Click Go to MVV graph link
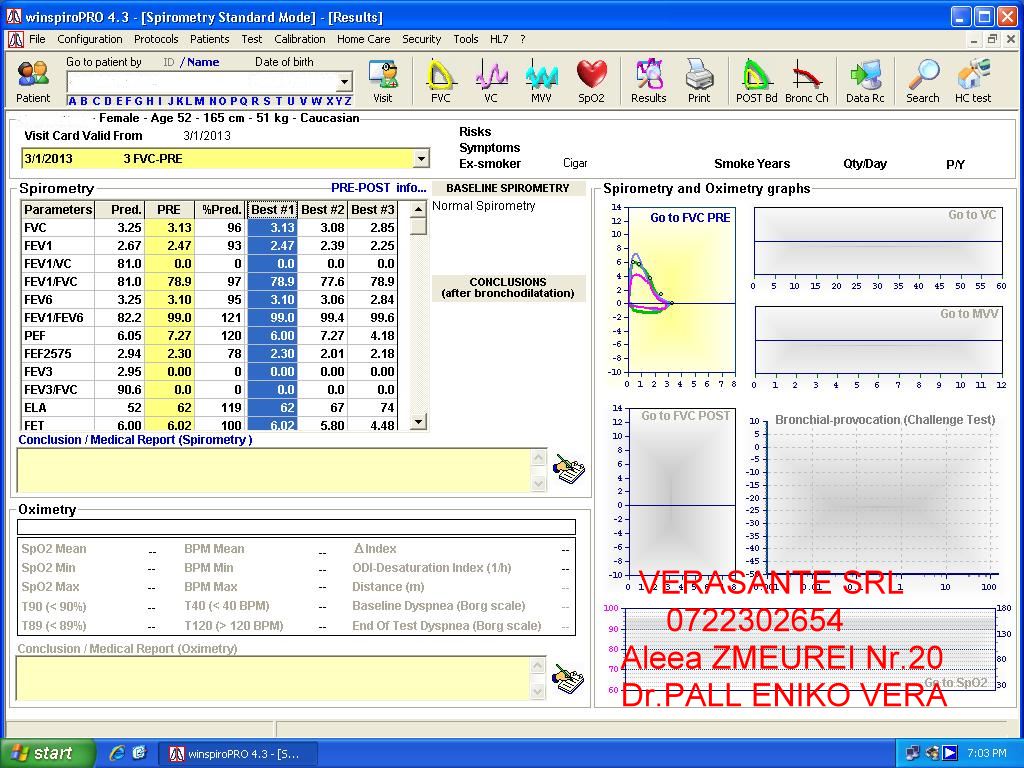The image size is (1024, 768). pyautogui.click(x=969, y=314)
